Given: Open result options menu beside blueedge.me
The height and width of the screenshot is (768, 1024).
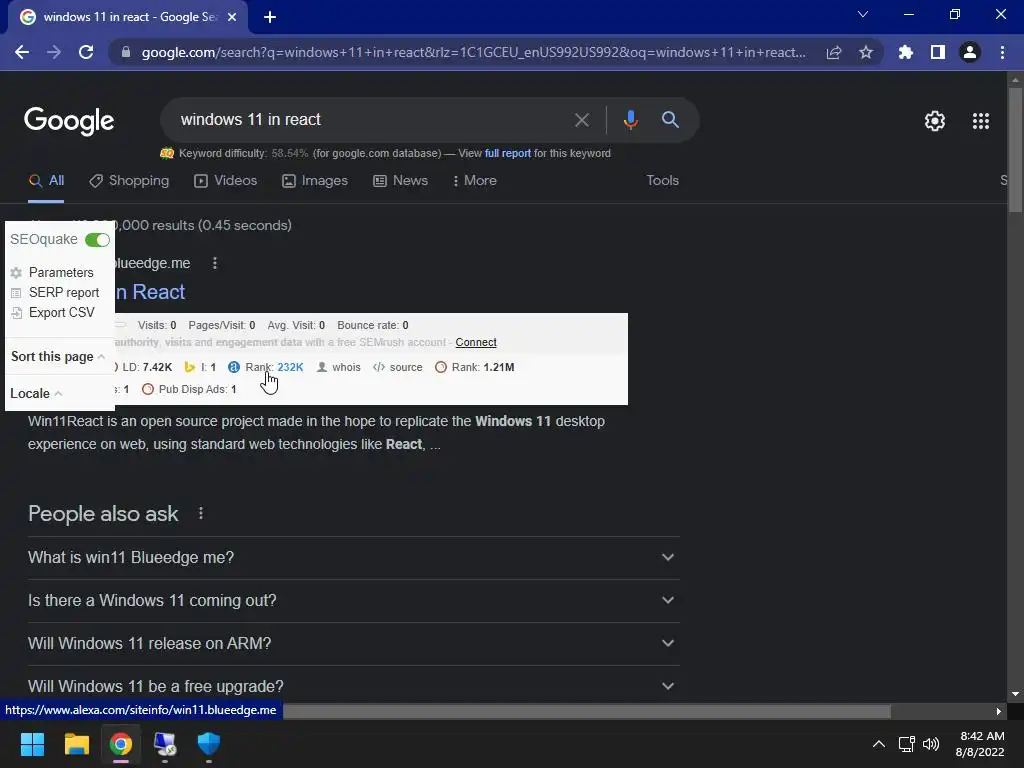Looking at the screenshot, I should pyautogui.click(x=215, y=263).
